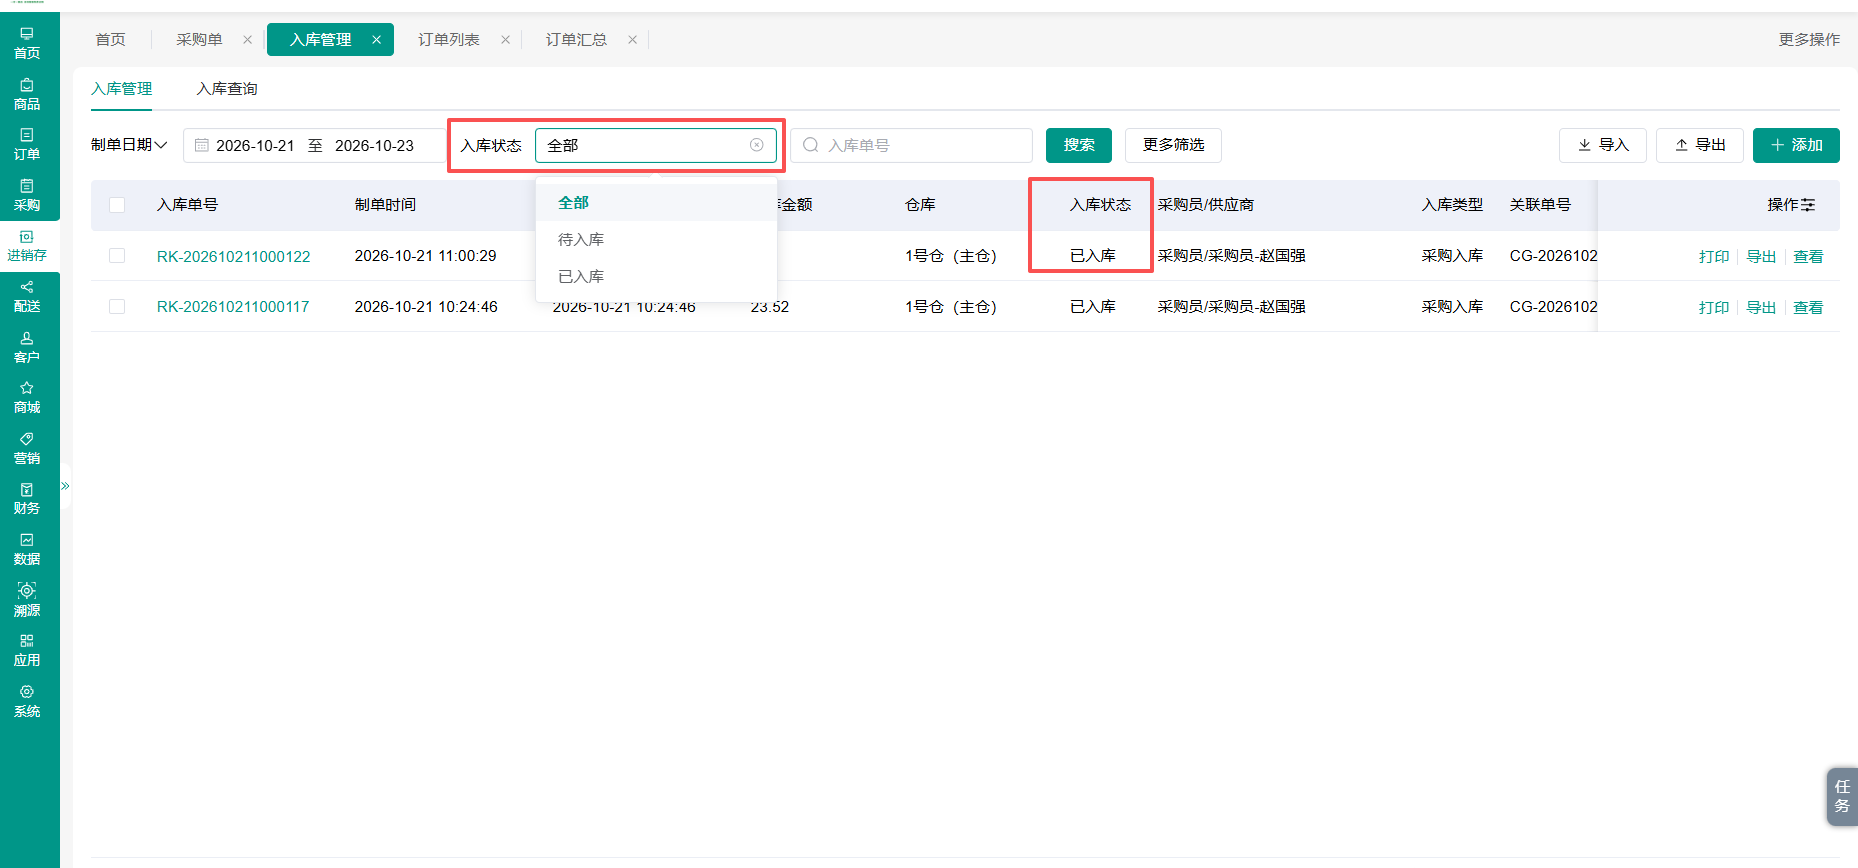Open the 订单 sidebar section
This screenshot has width=1858, height=868.
[27, 144]
